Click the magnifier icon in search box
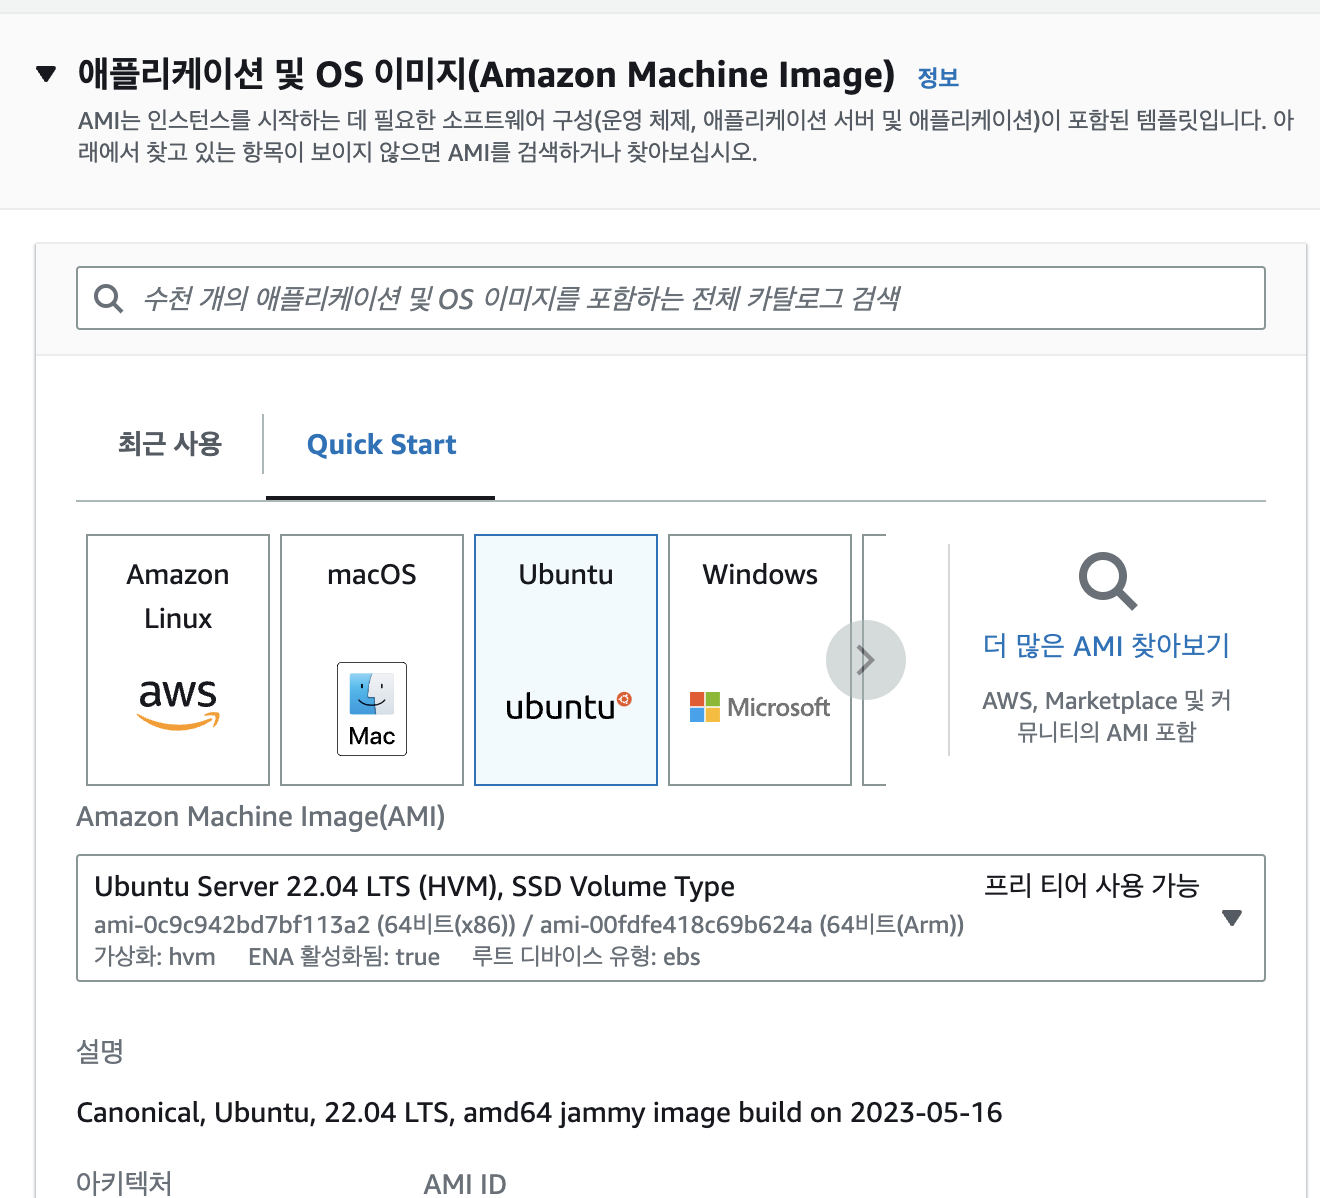Screen dimensions: 1320x1198 pyautogui.click(x=108, y=298)
